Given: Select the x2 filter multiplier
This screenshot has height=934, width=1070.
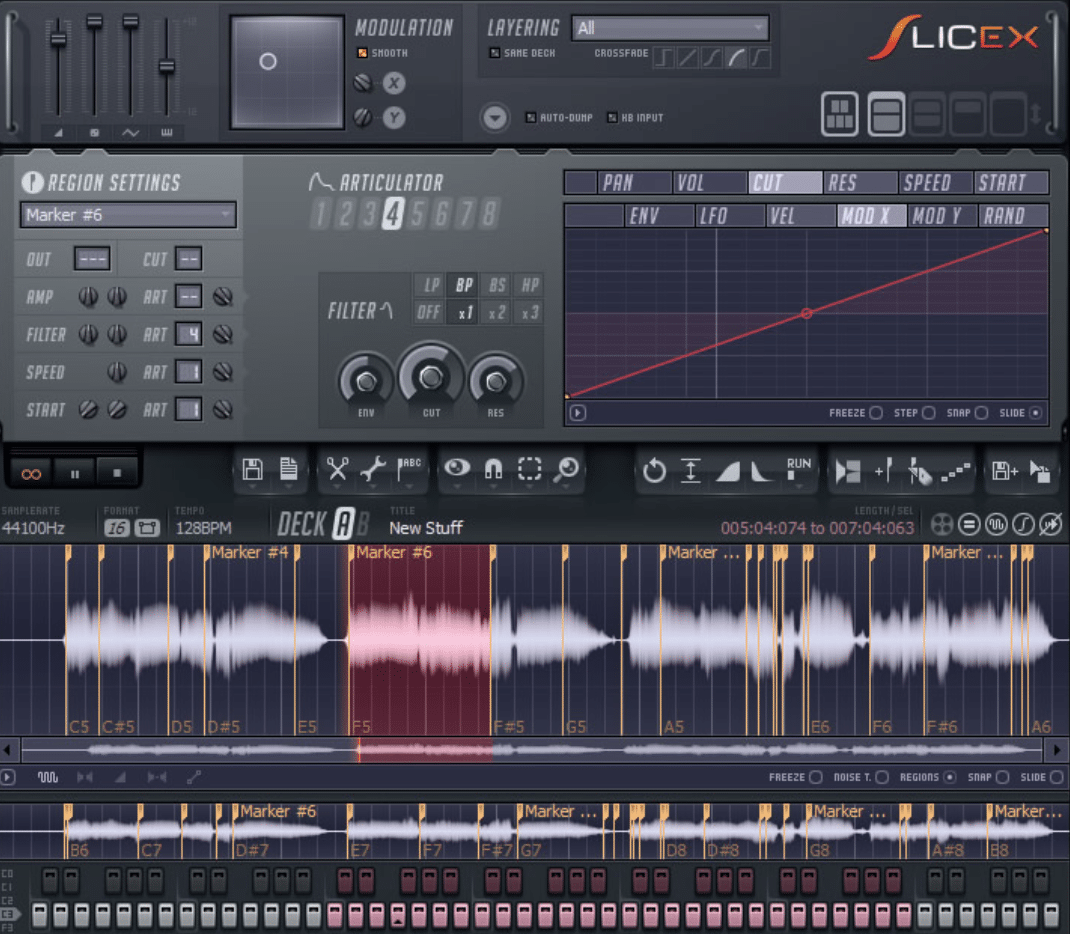Looking at the screenshot, I should coord(497,312).
